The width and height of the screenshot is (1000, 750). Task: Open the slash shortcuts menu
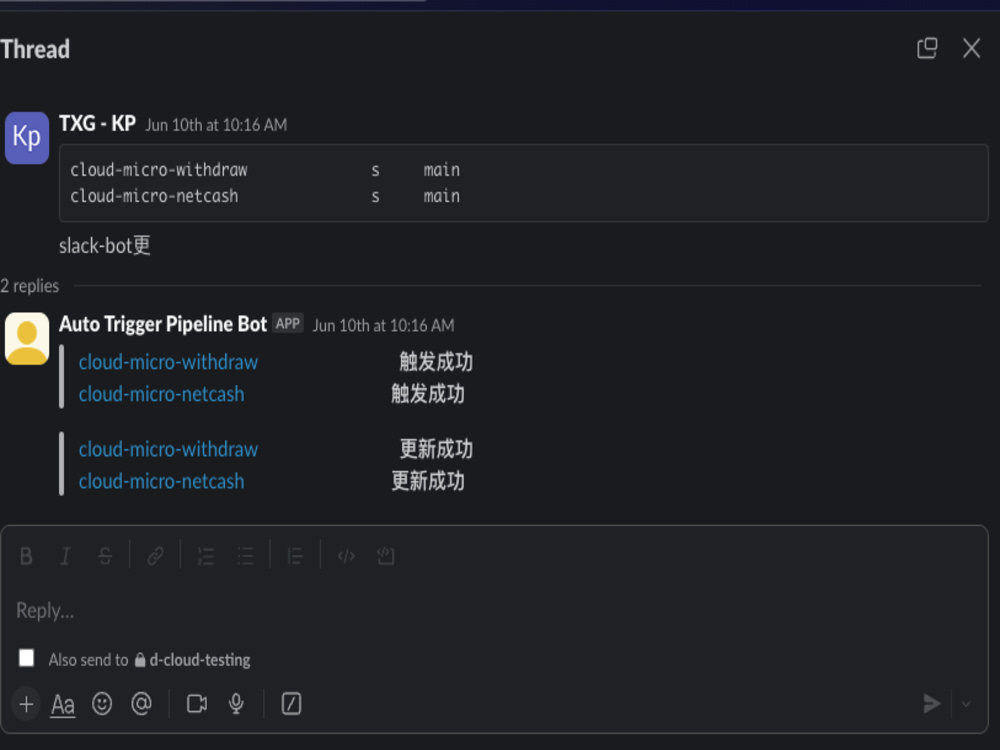(x=291, y=704)
